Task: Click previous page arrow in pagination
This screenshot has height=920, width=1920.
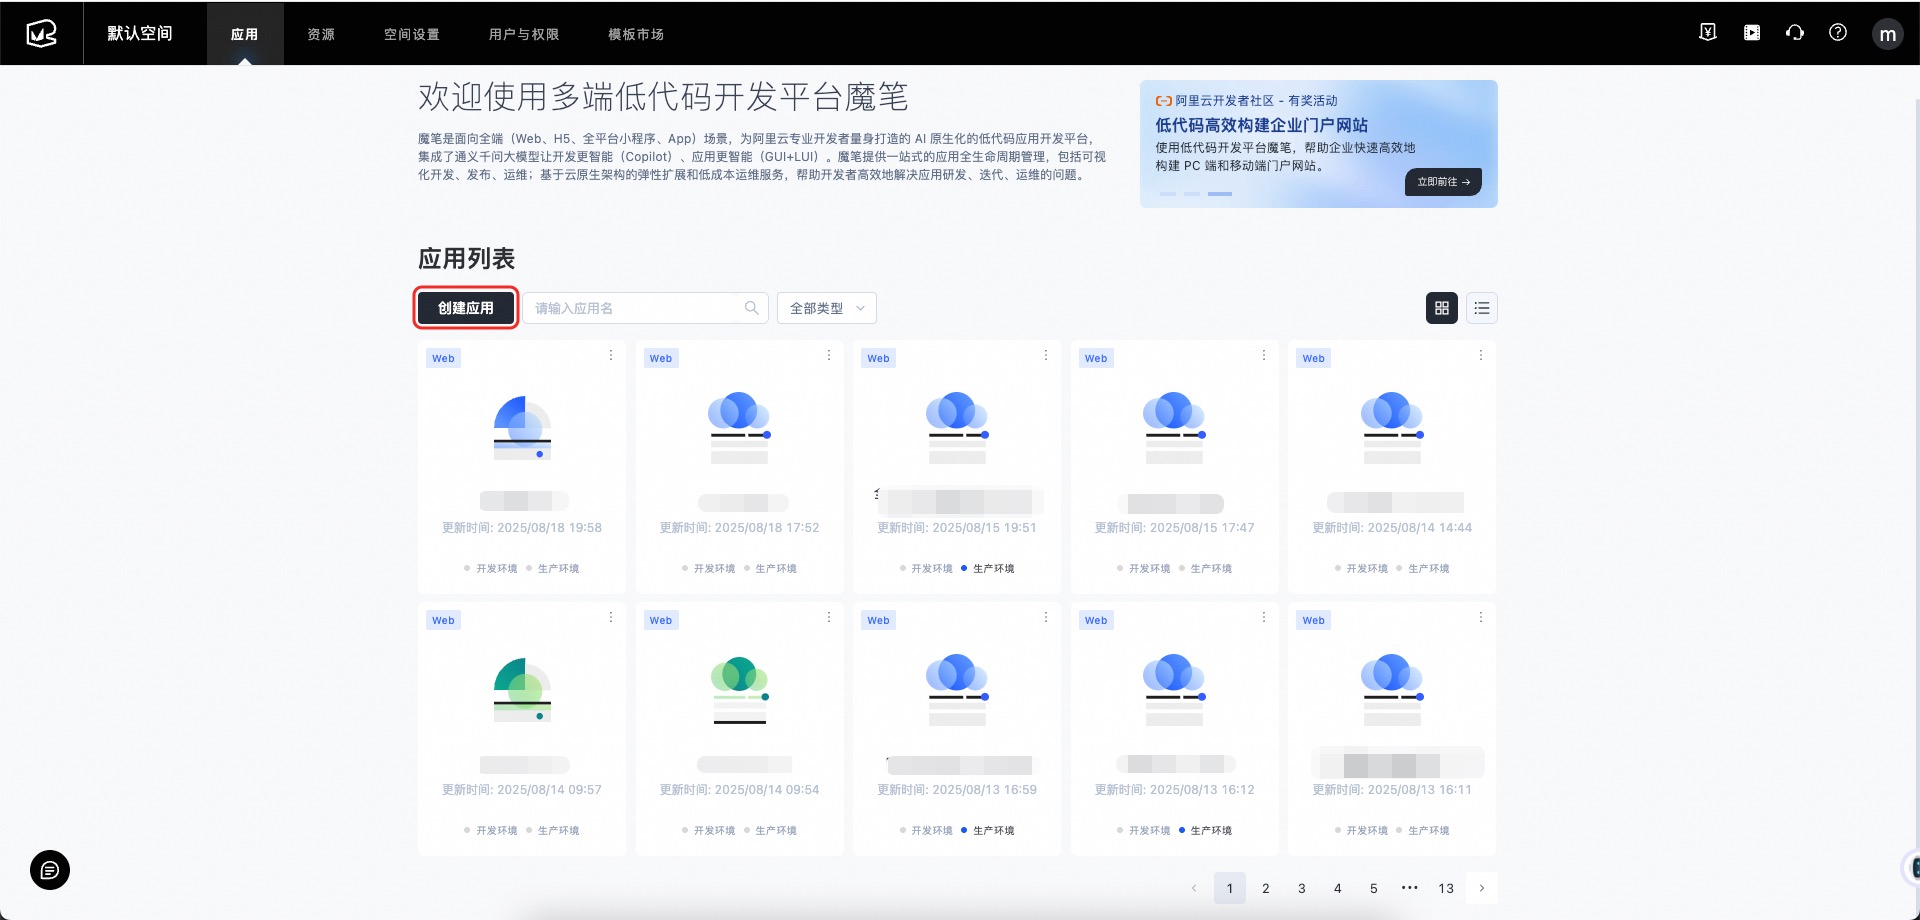Action: (1194, 888)
